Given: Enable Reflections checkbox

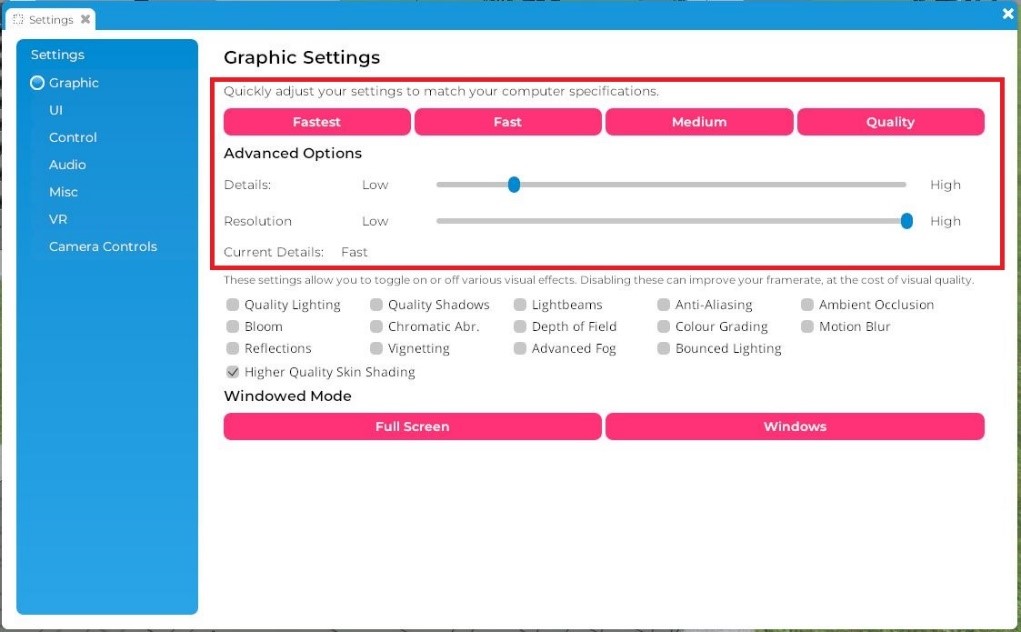Looking at the screenshot, I should pyautogui.click(x=232, y=348).
